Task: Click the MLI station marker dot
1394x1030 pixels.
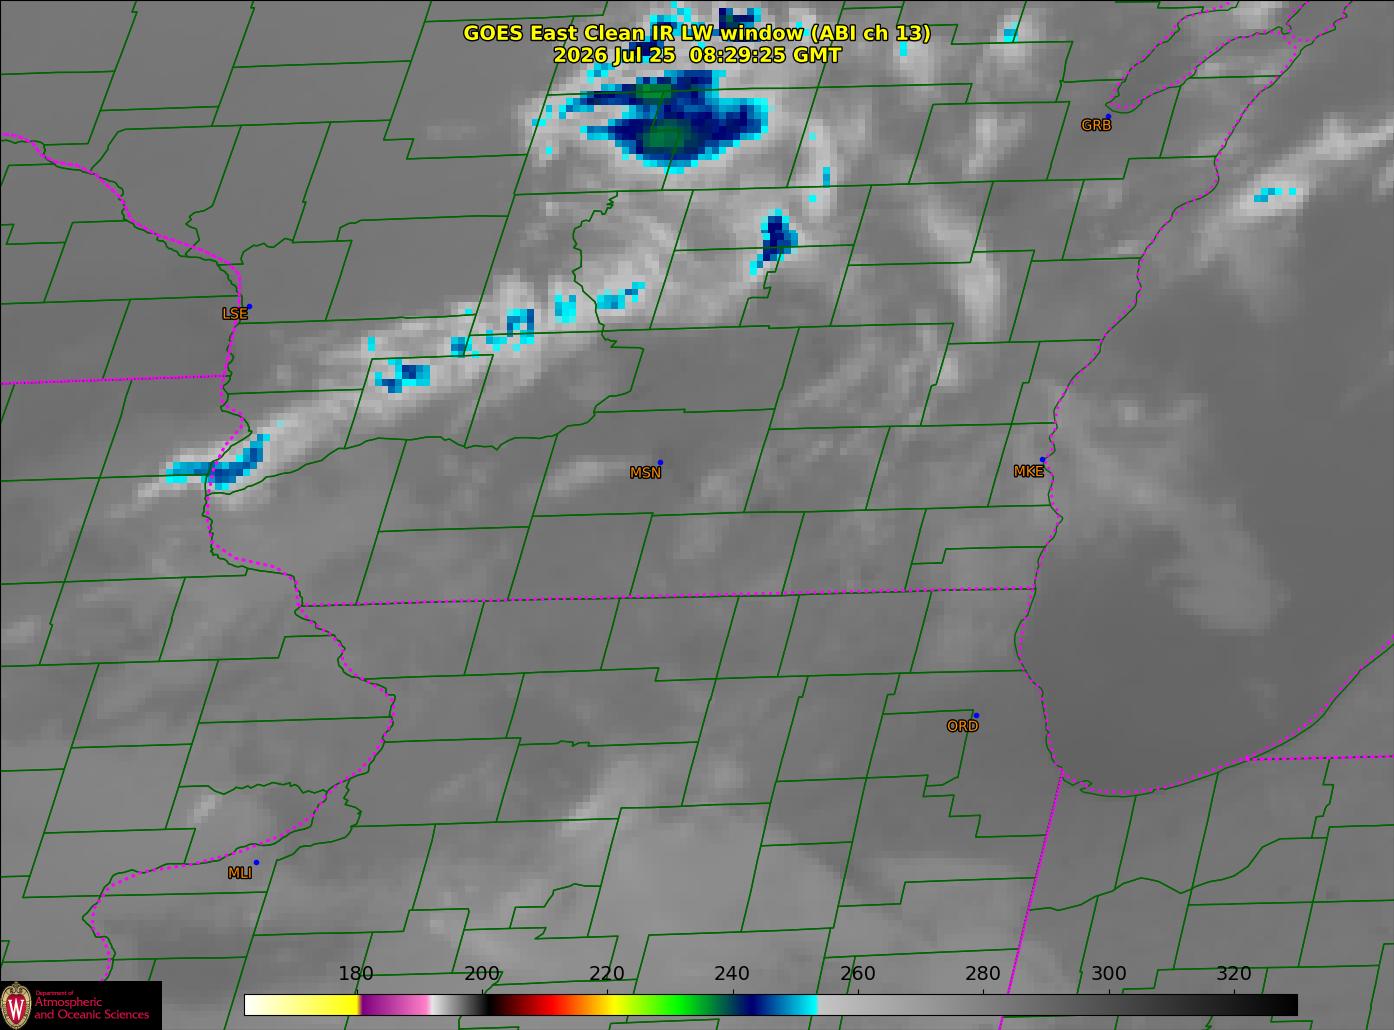Action: coord(256,862)
